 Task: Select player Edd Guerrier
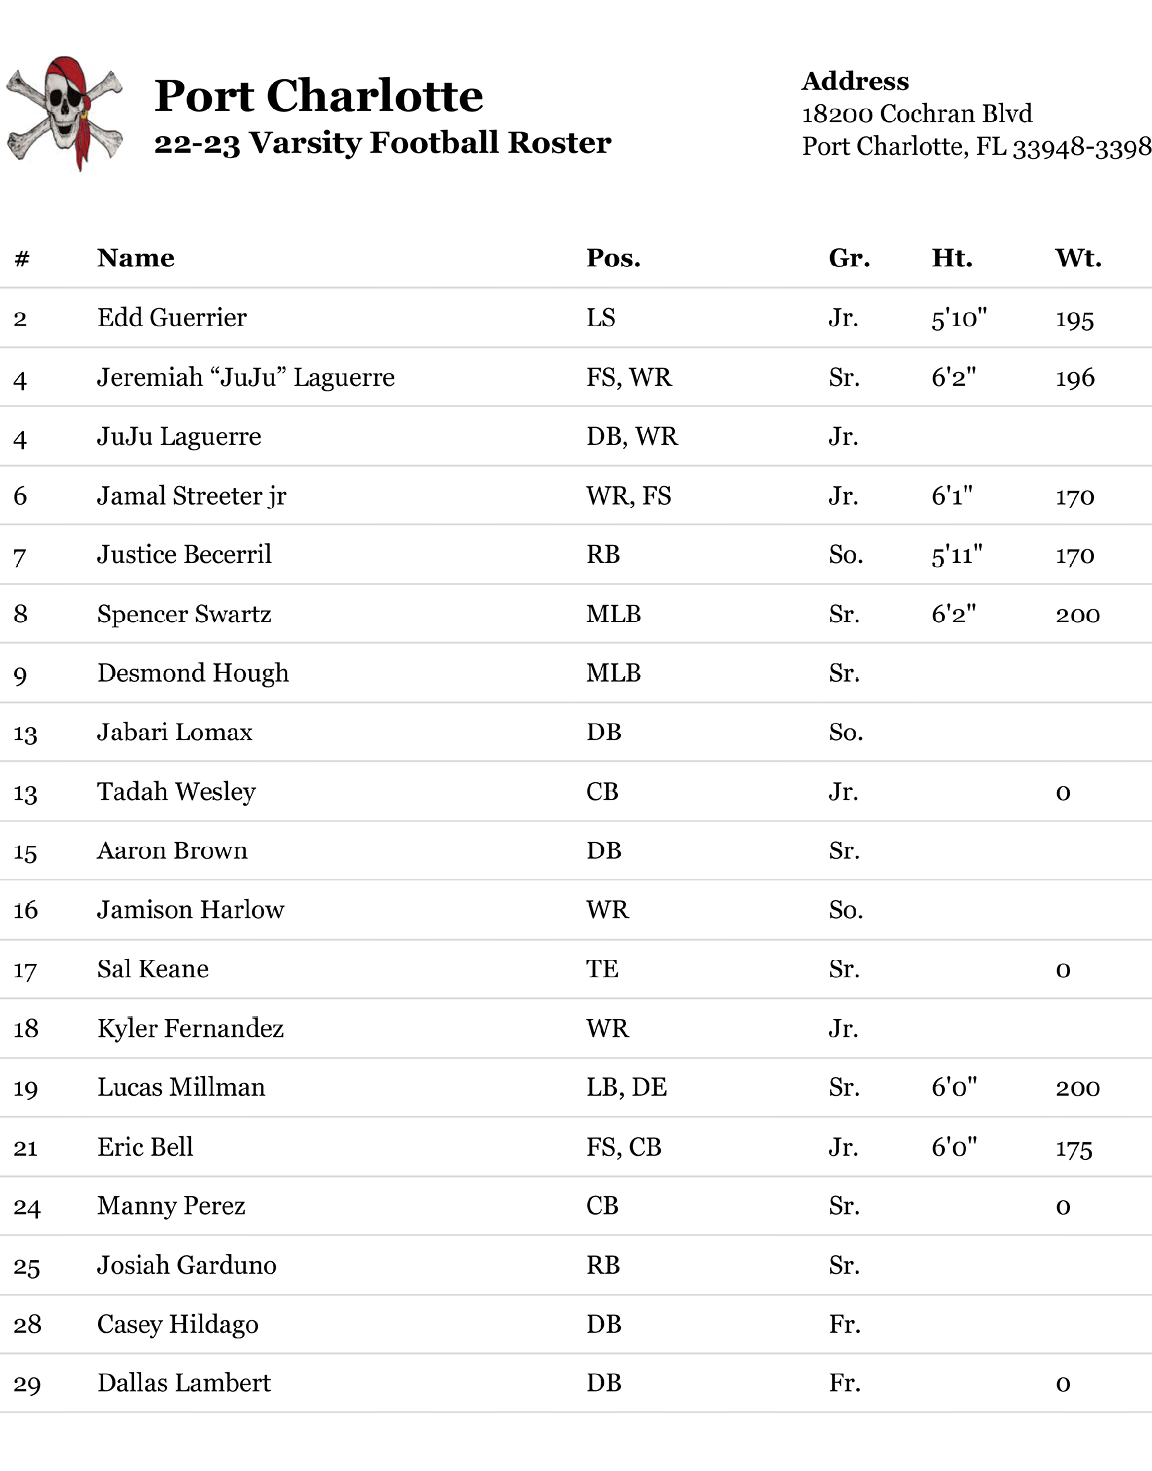(172, 318)
